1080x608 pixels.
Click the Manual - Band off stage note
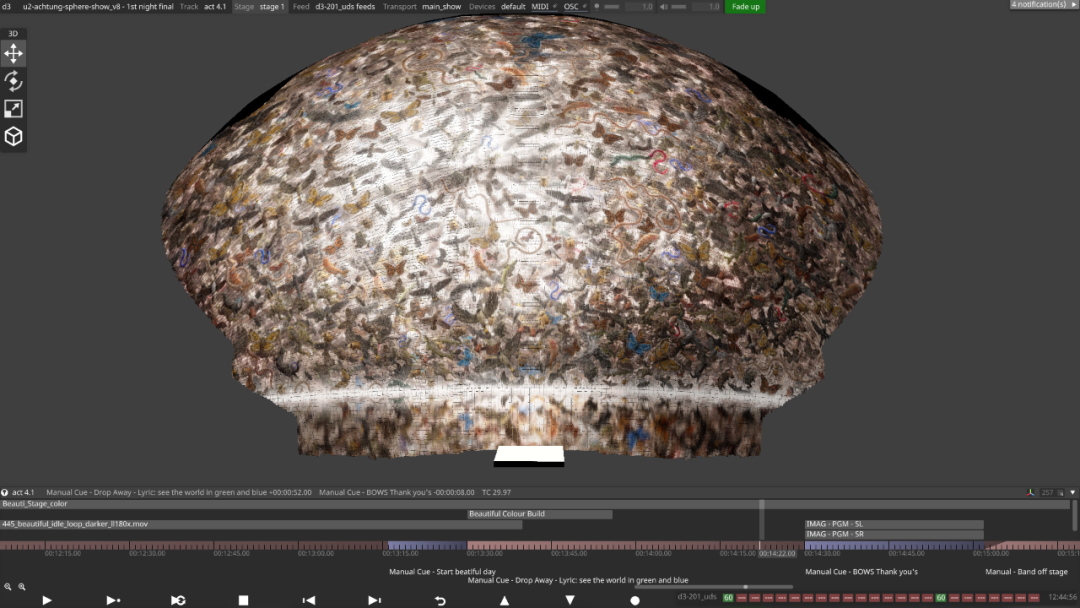click(x=1026, y=572)
